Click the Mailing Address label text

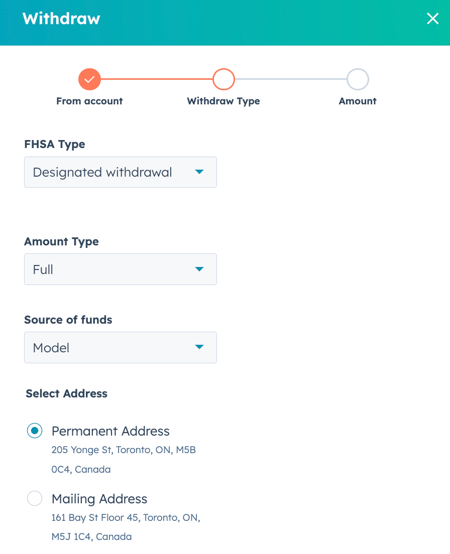tap(100, 499)
